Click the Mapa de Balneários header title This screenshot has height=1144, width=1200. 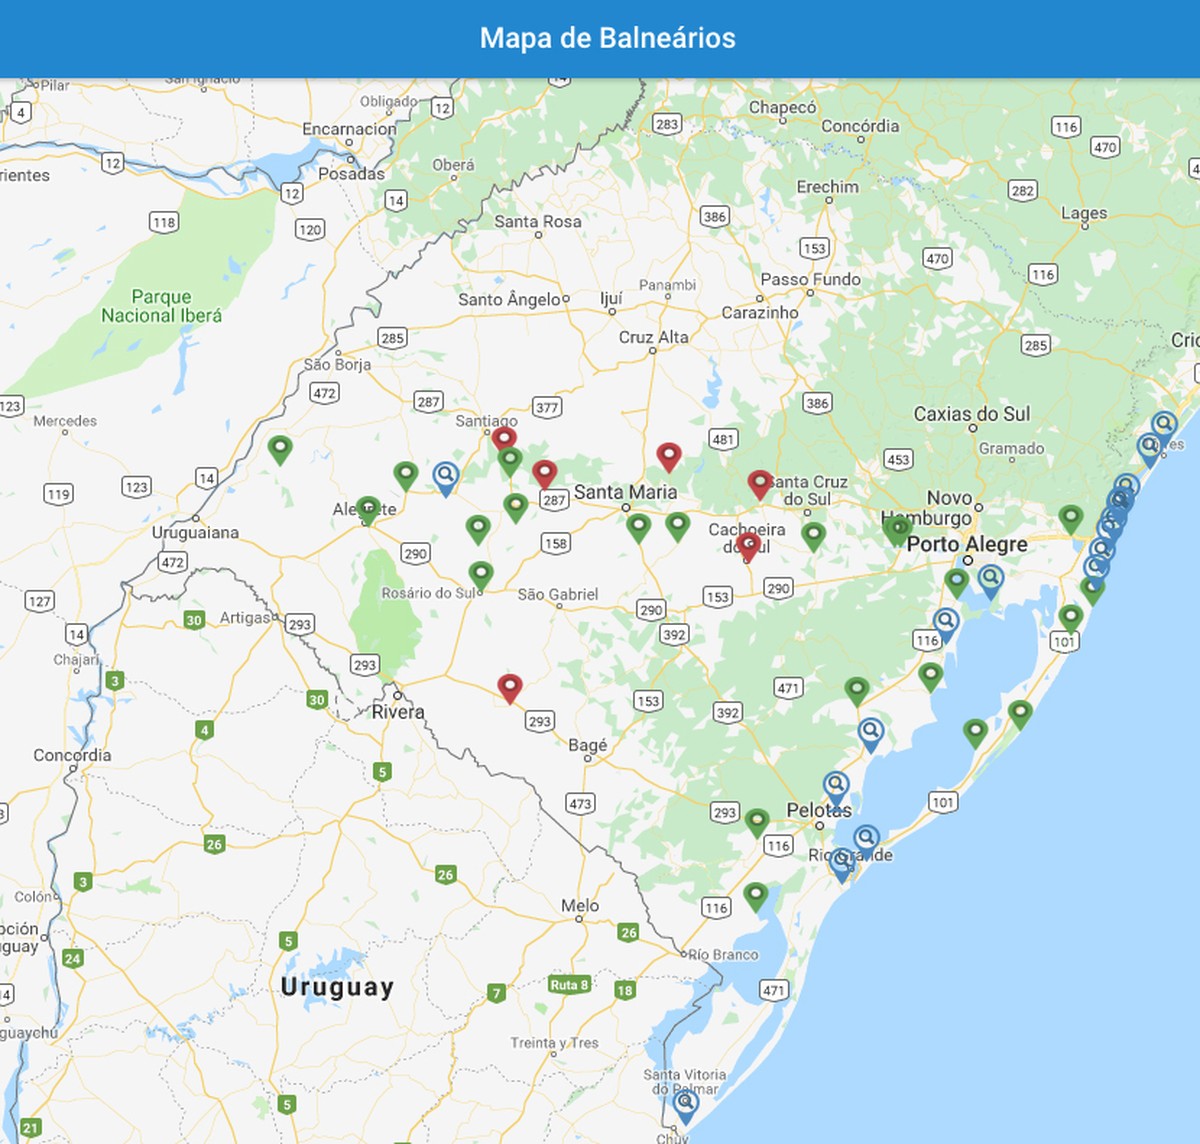coord(607,38)
